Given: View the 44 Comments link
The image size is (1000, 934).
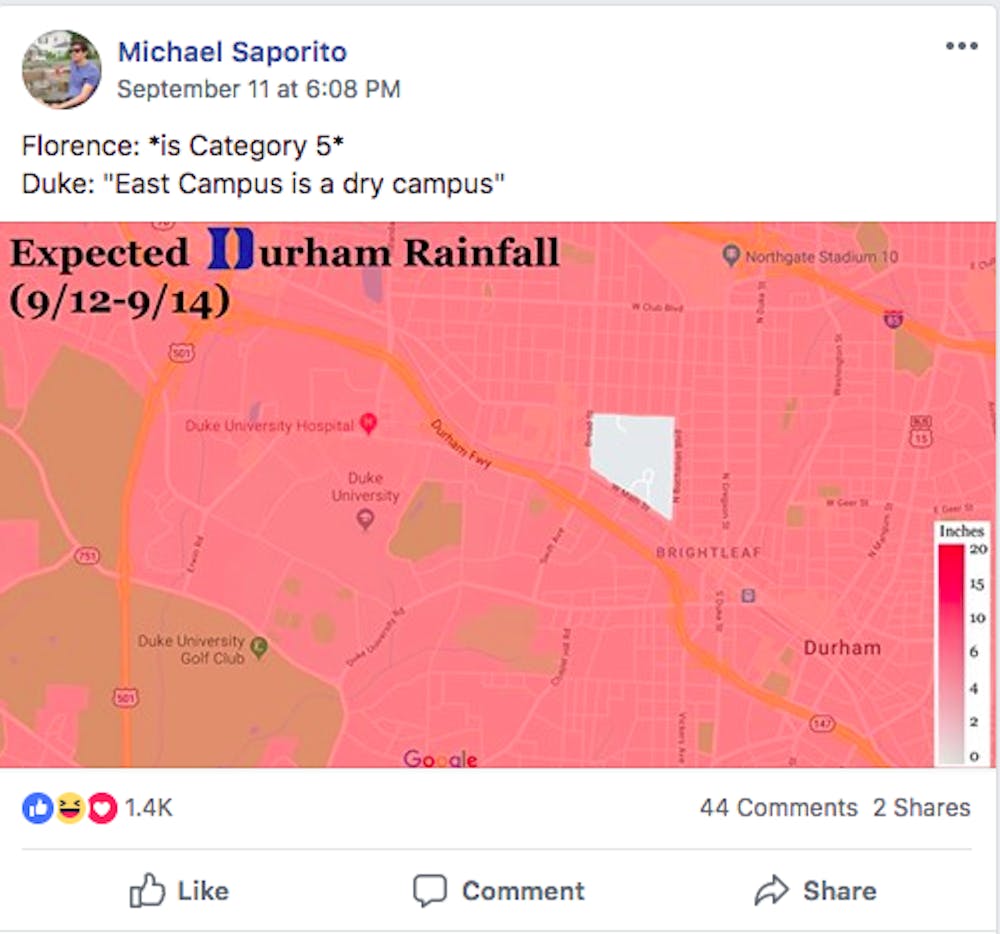Looking at the screenshot, I should 778,808.
